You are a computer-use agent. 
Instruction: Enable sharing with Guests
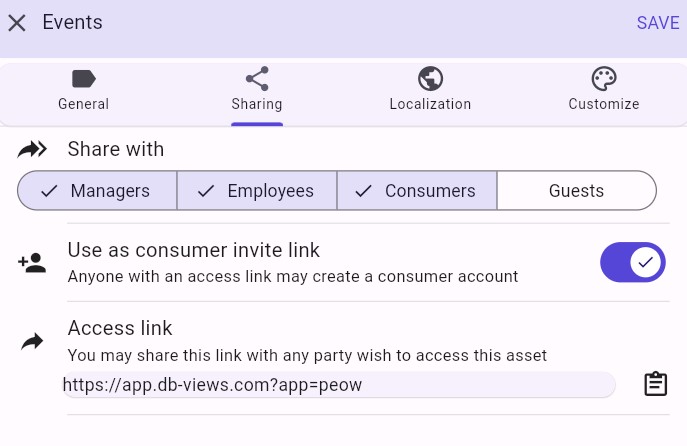(576, 191)
